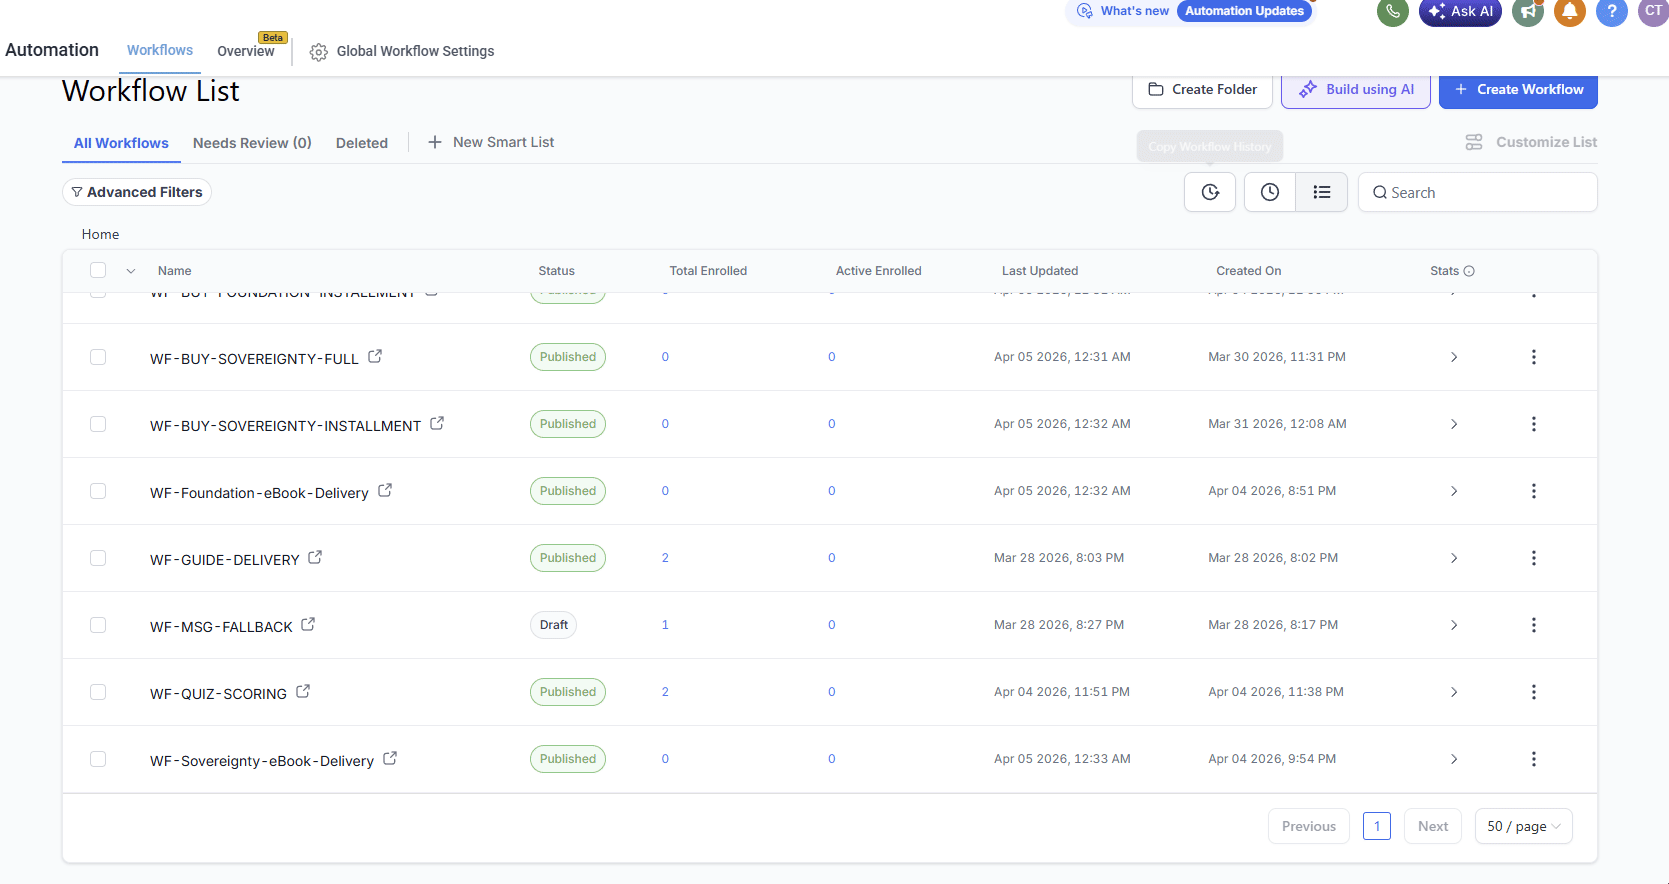1669x884 pixels.
Task: Open three-dot menu for WF-GUIDE-DELIVERY
Action: (x=1533, y=558)
